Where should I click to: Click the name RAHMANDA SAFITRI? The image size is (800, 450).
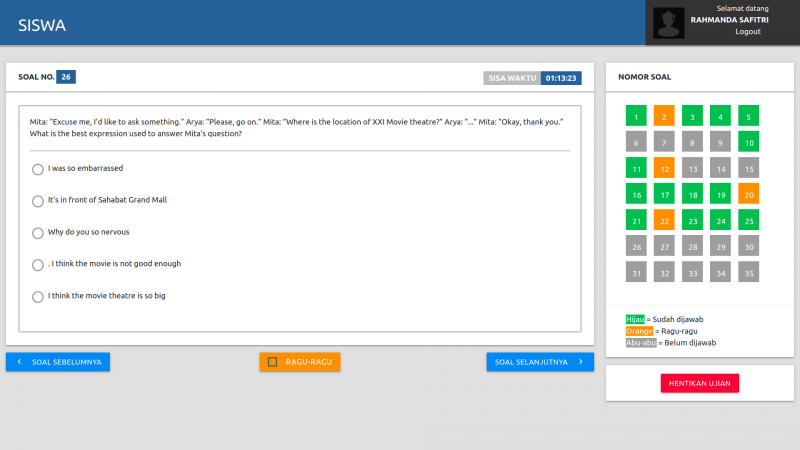[729, 20]
